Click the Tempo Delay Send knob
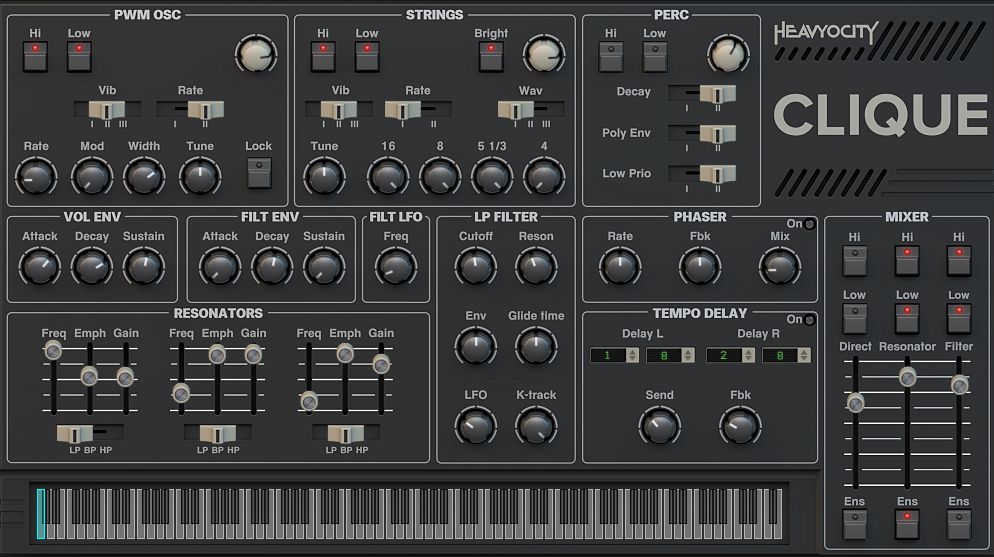The image size is (994, 557). [x=659, y=426]
